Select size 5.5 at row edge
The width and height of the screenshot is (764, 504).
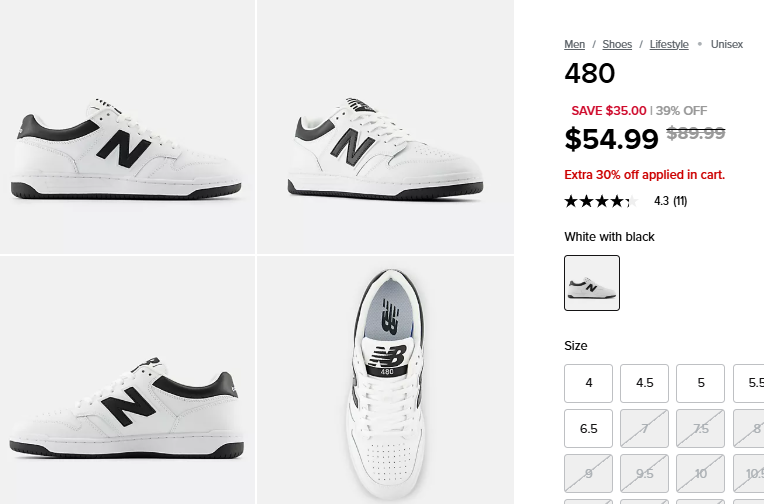click(x=752, y=383)
